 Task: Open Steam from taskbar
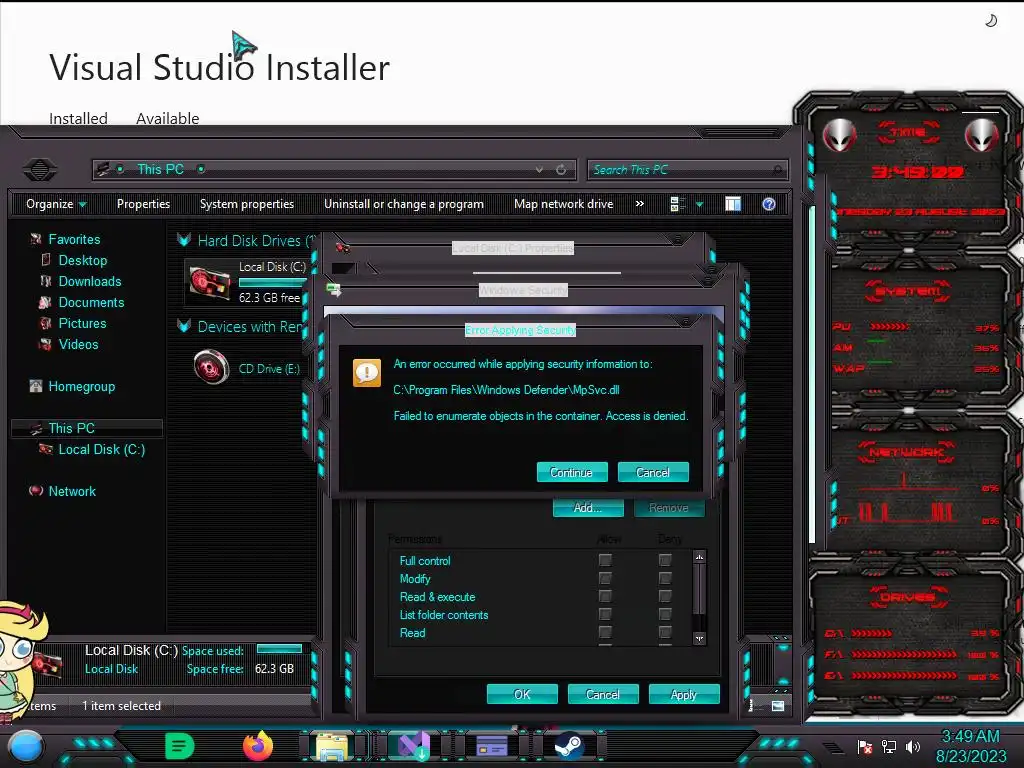[569, 746]
